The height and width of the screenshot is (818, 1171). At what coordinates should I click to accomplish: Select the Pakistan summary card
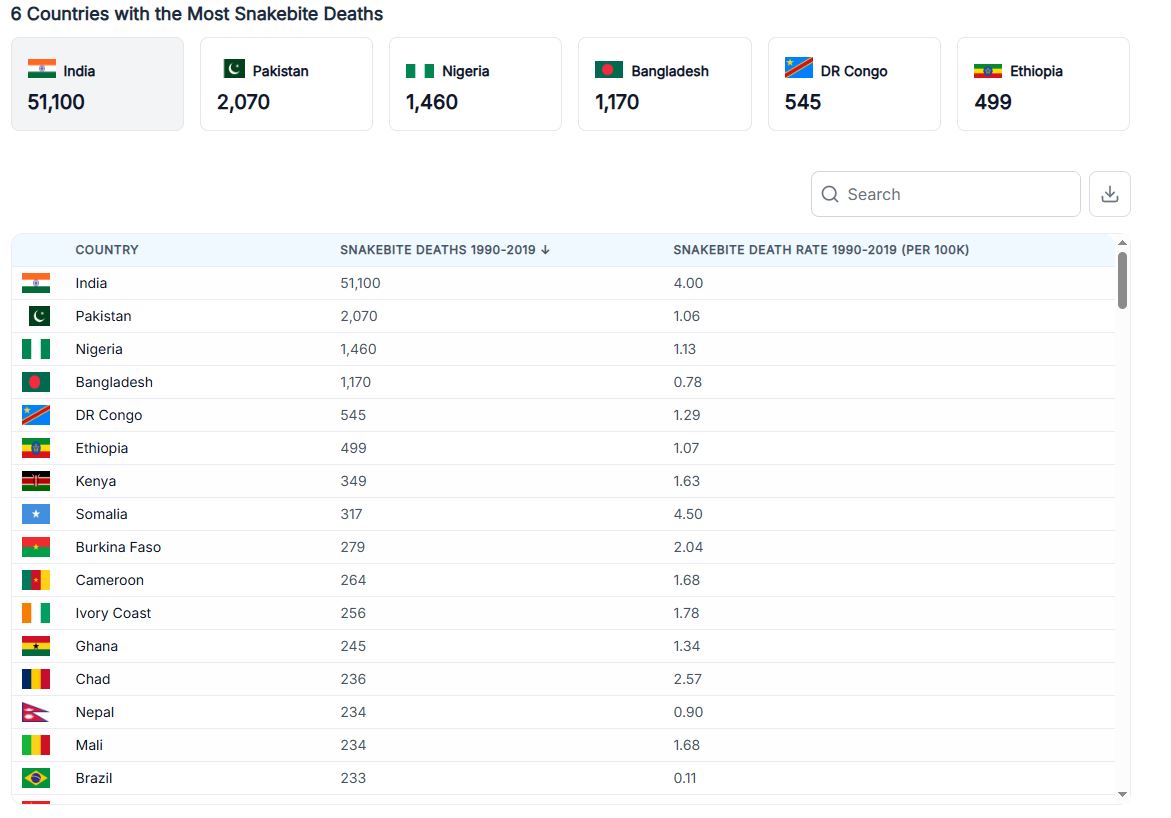286,84
